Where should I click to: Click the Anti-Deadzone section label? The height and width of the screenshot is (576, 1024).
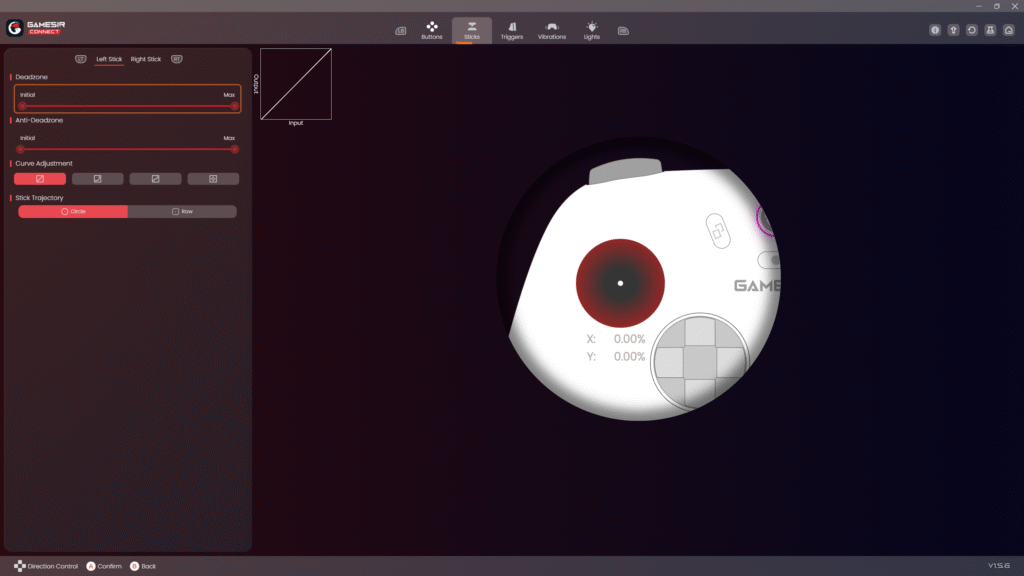[39, 120]
